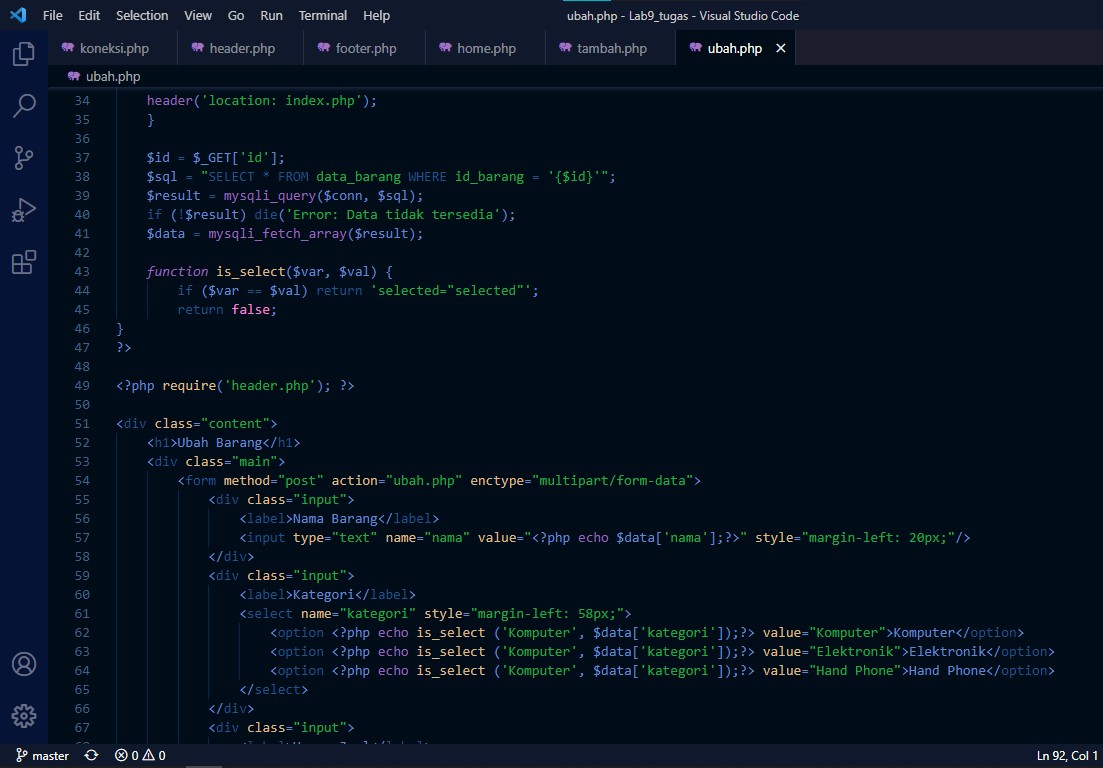This screenshot has width=1103, height=768.
Task: Click the value="Hand Phone" option line
Action: click(x=662, y=671)
